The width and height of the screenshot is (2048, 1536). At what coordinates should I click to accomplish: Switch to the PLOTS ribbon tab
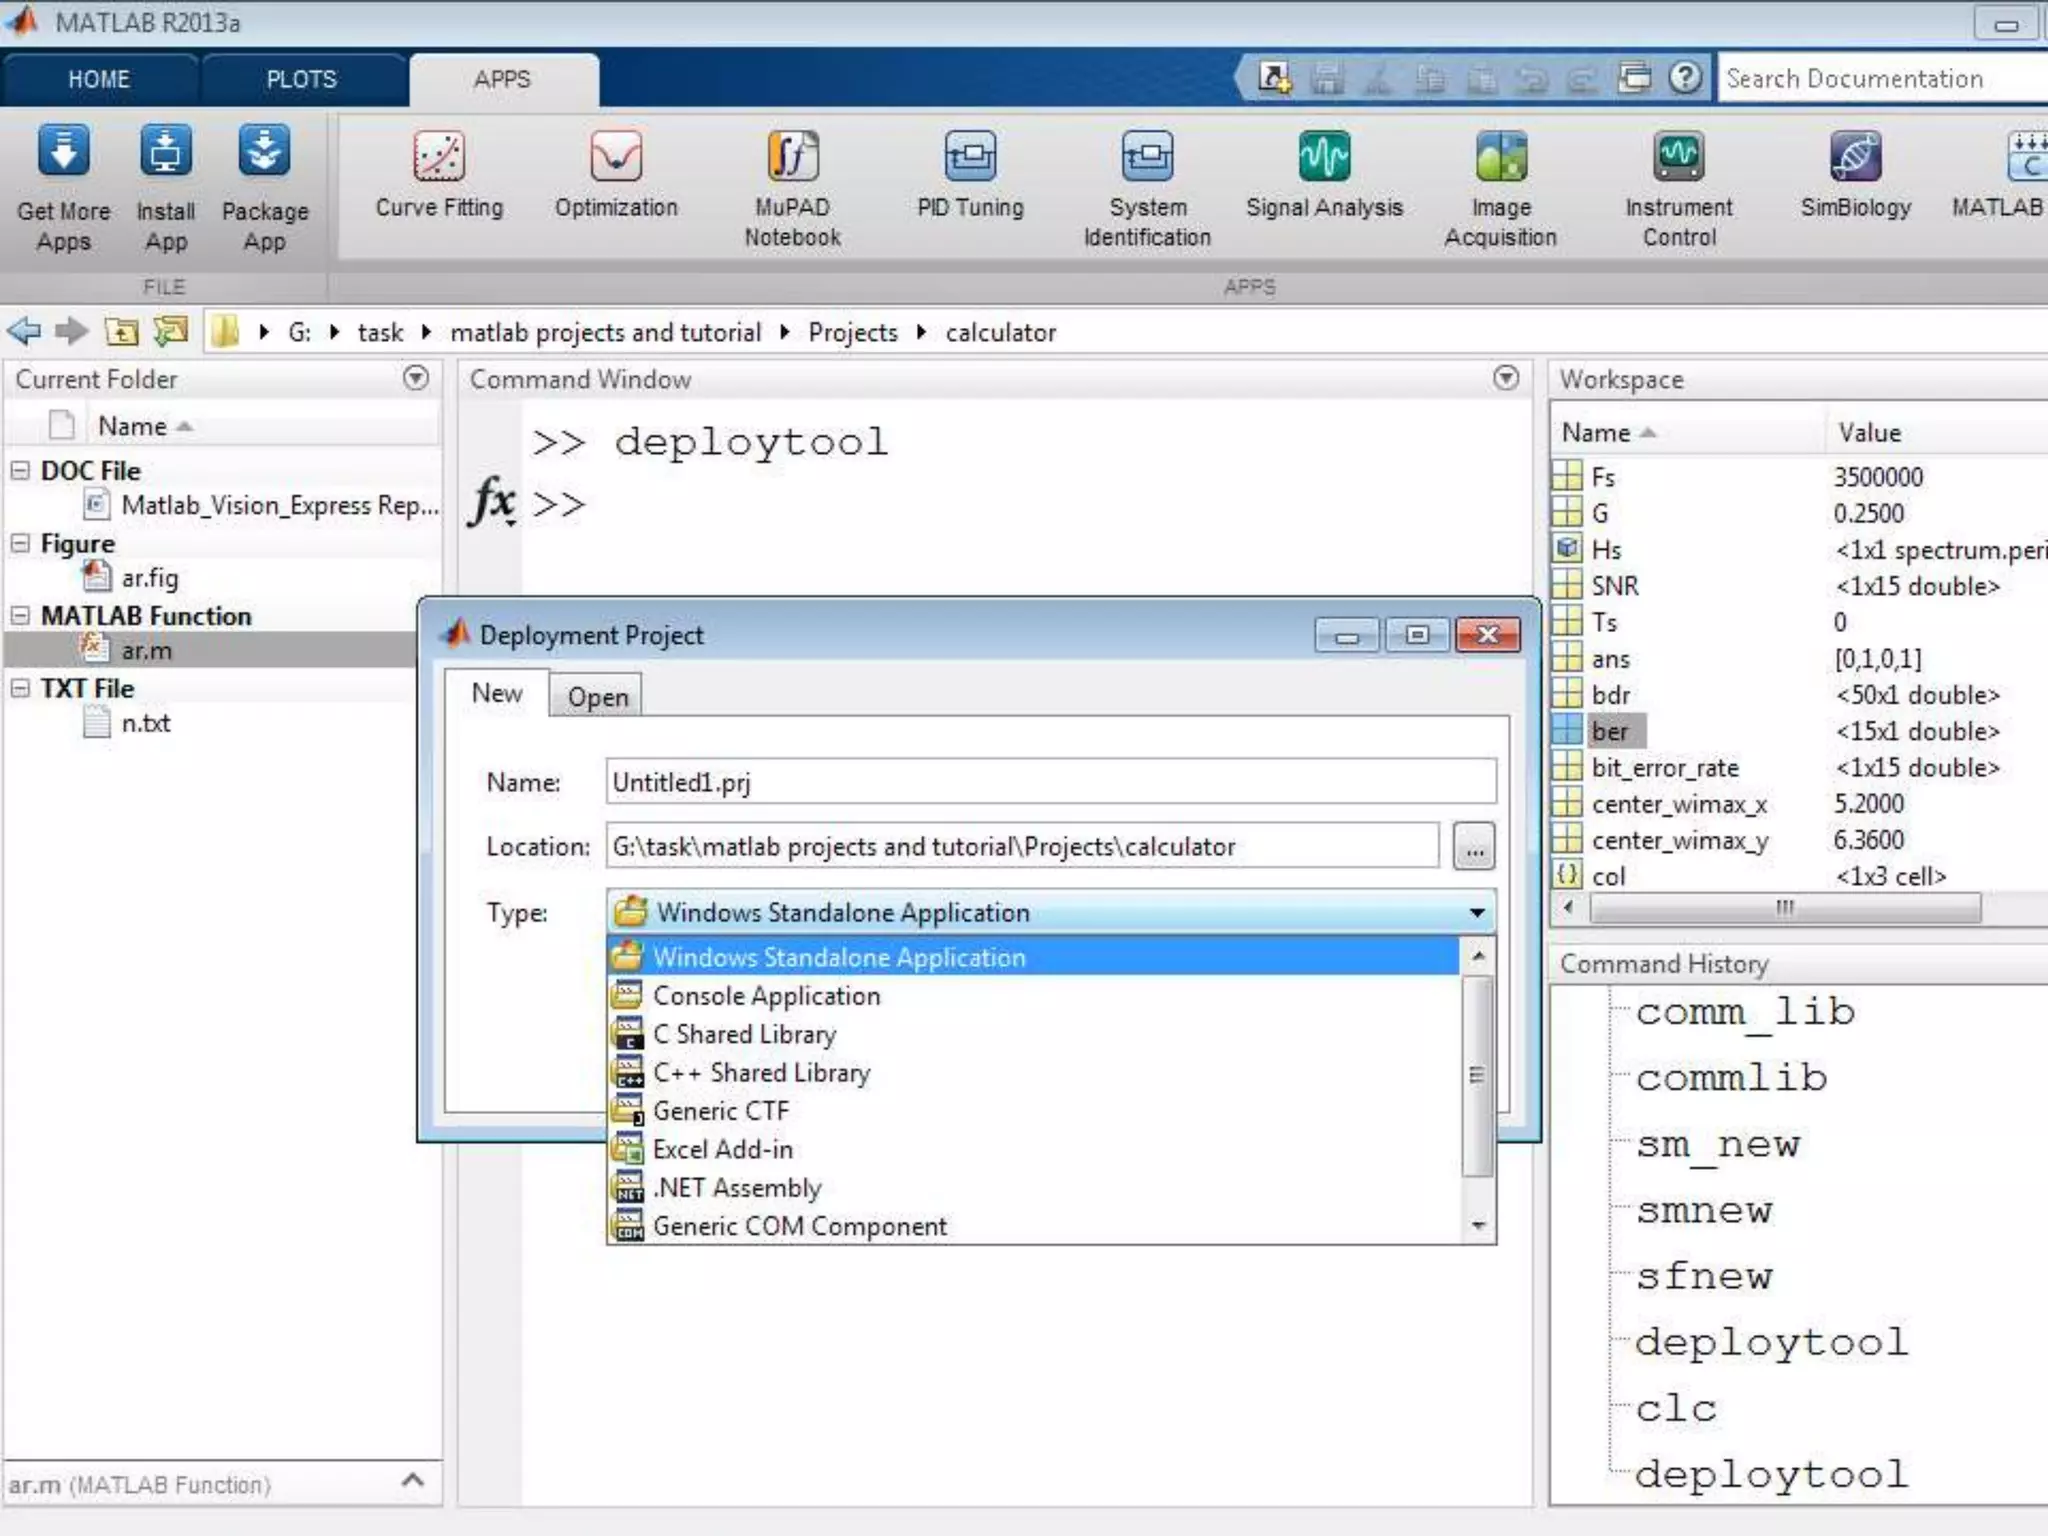coord(301,80)
